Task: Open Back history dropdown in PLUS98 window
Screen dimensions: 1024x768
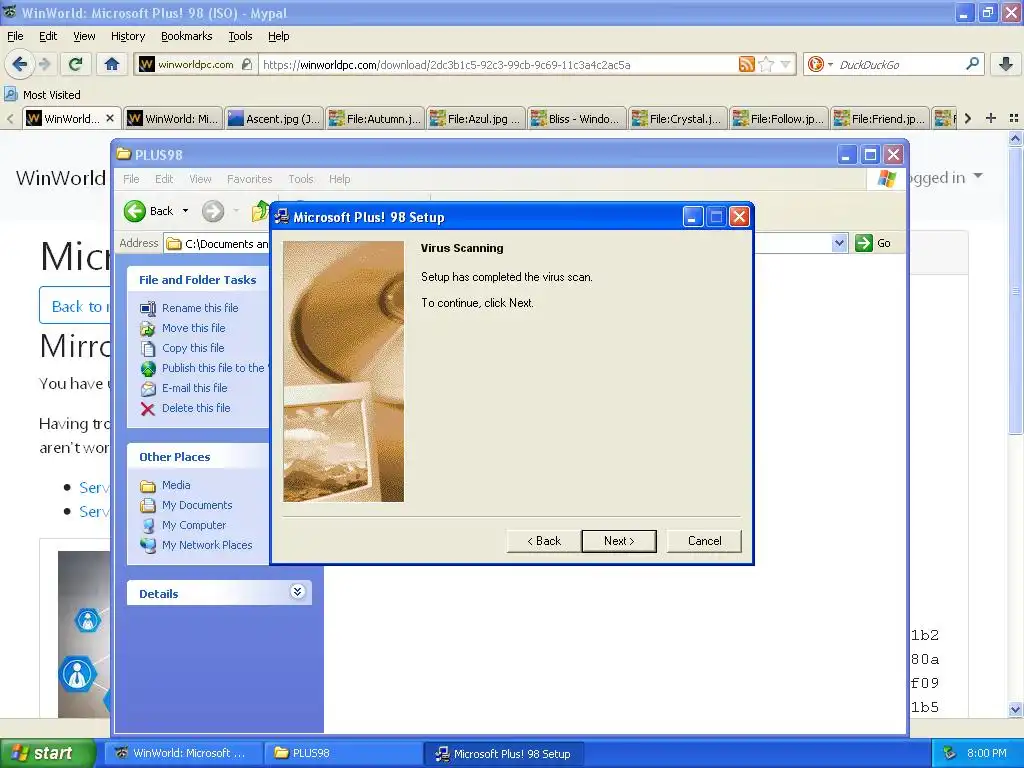Action: coord(185,211)
